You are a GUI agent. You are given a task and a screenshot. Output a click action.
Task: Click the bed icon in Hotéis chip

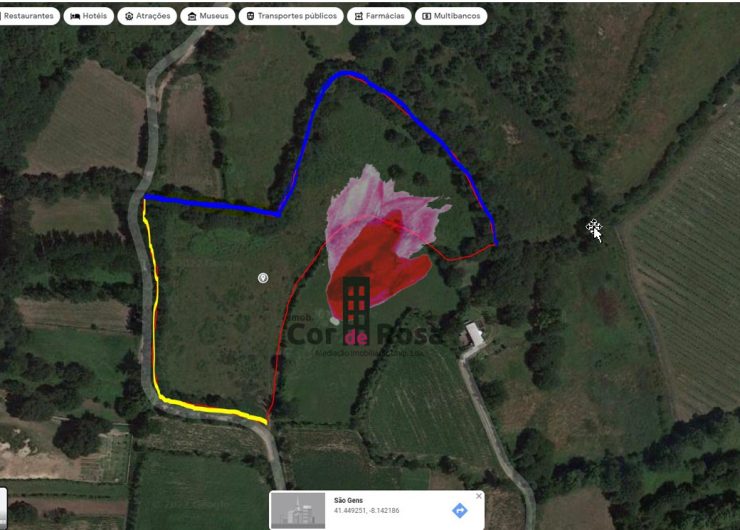tap(75, 16)
